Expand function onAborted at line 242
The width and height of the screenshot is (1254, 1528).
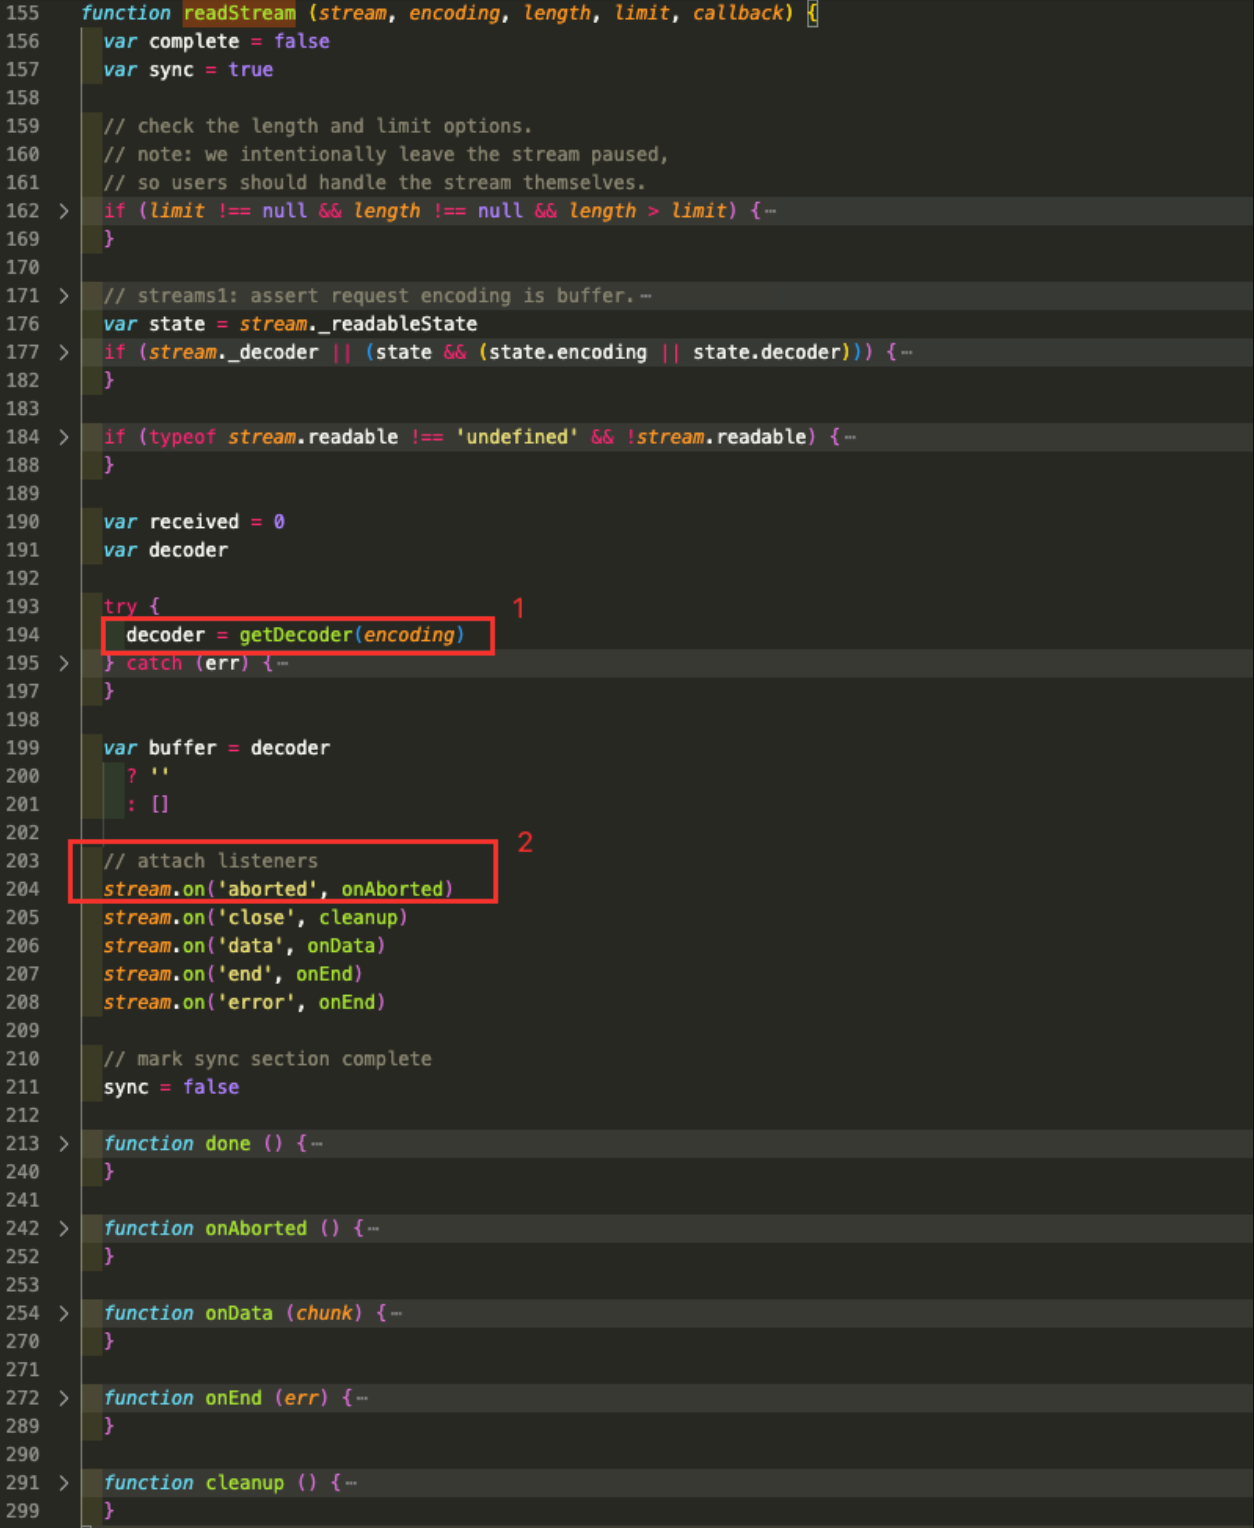click(x=64, y=1228)
